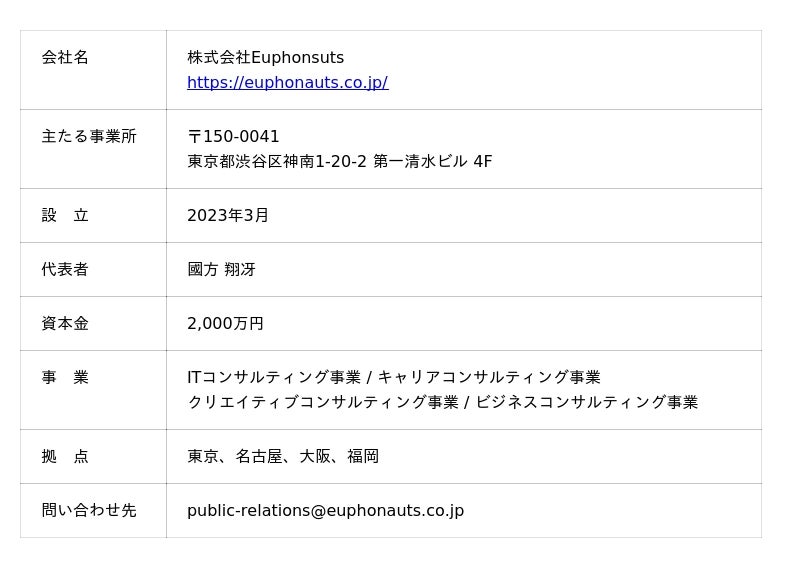Click the 拠 点 row label
This screenshot has height=568, width=800.
(x=65, y=457)
